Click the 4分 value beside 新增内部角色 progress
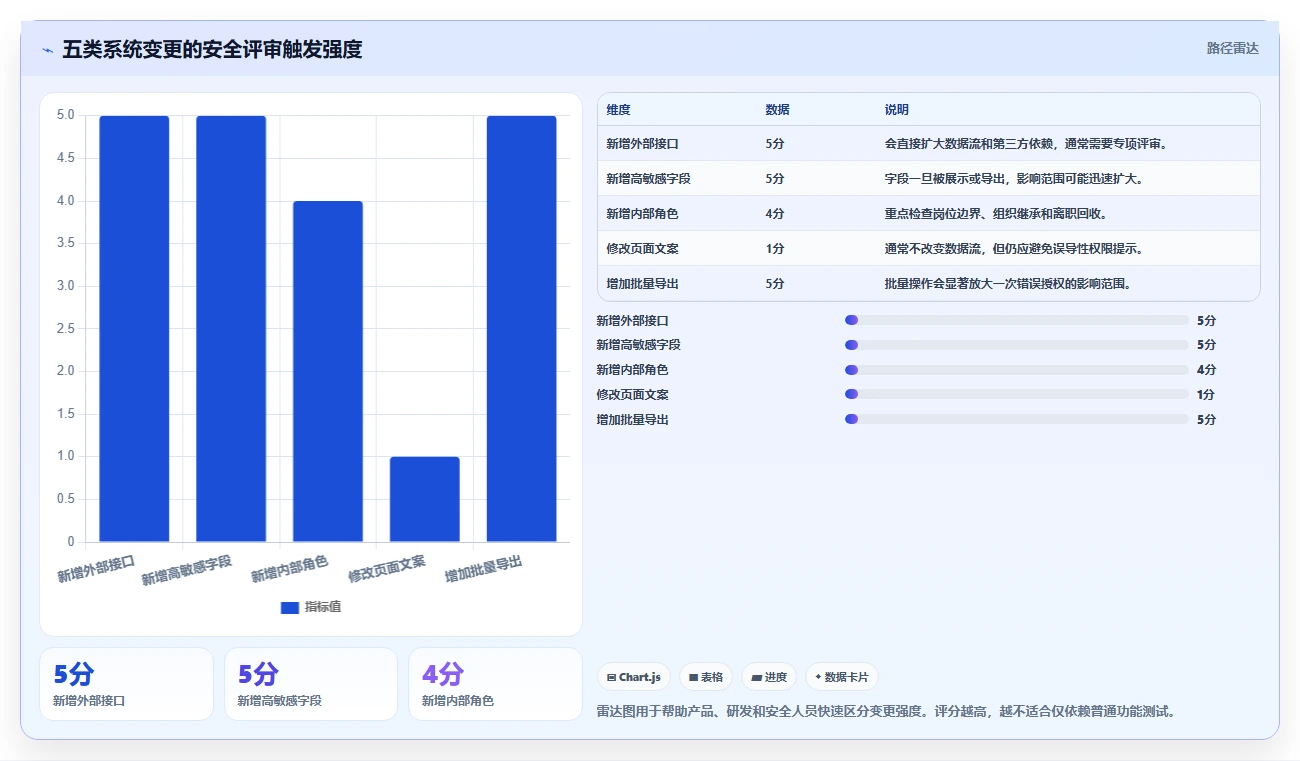 click(x=1206, y=370)
